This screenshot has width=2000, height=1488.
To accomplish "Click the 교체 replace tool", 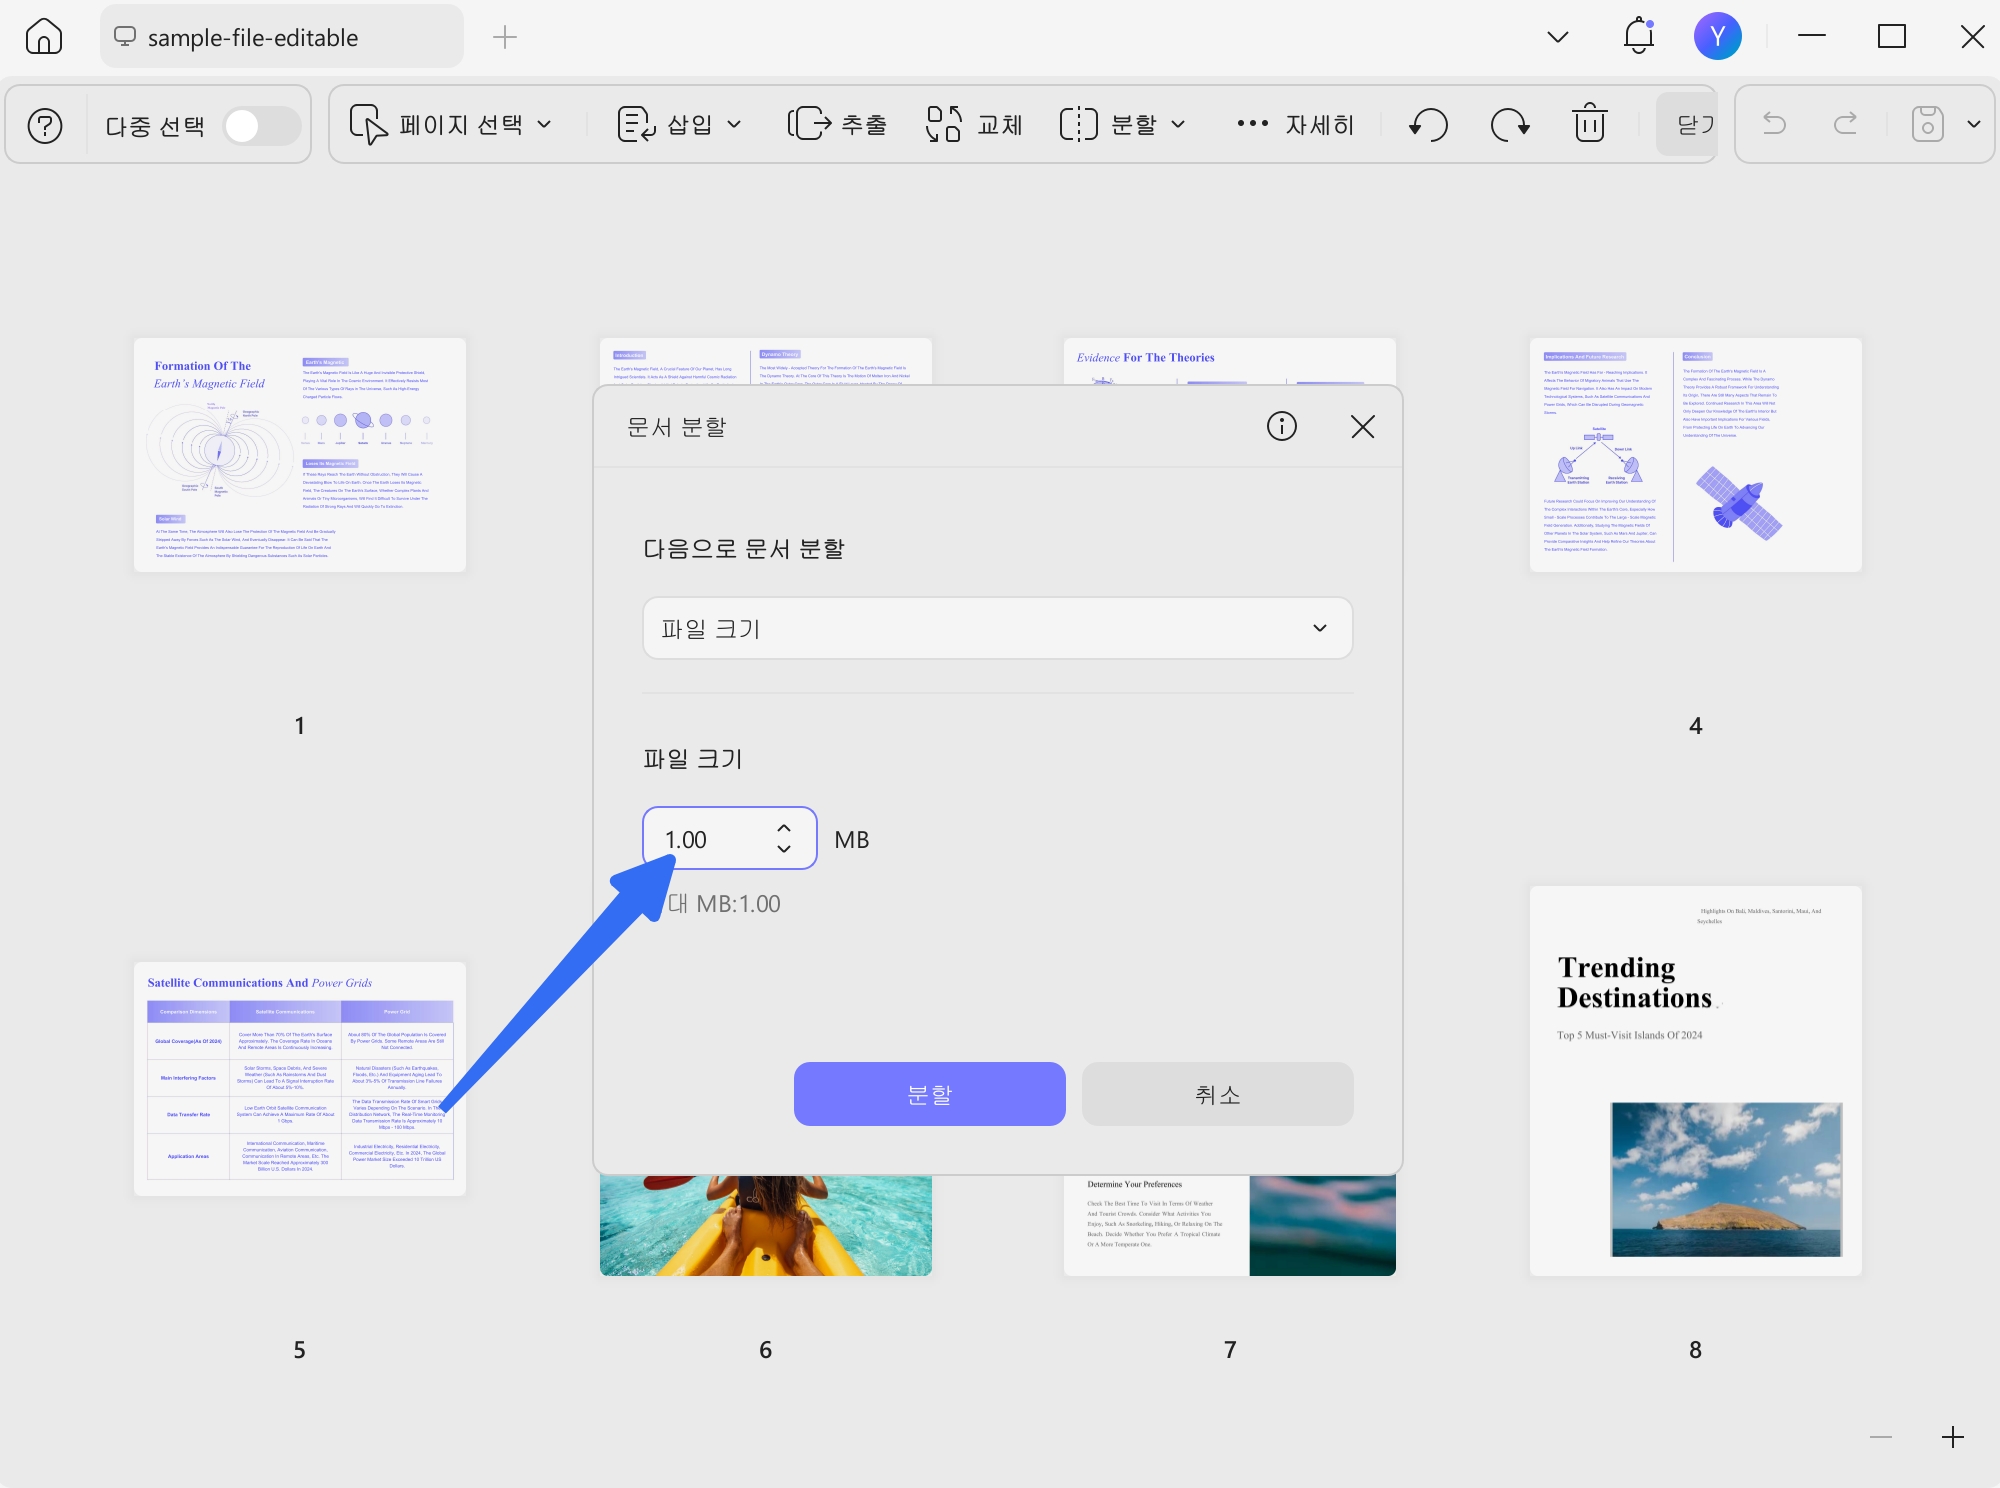I will (x=974, y=125).
